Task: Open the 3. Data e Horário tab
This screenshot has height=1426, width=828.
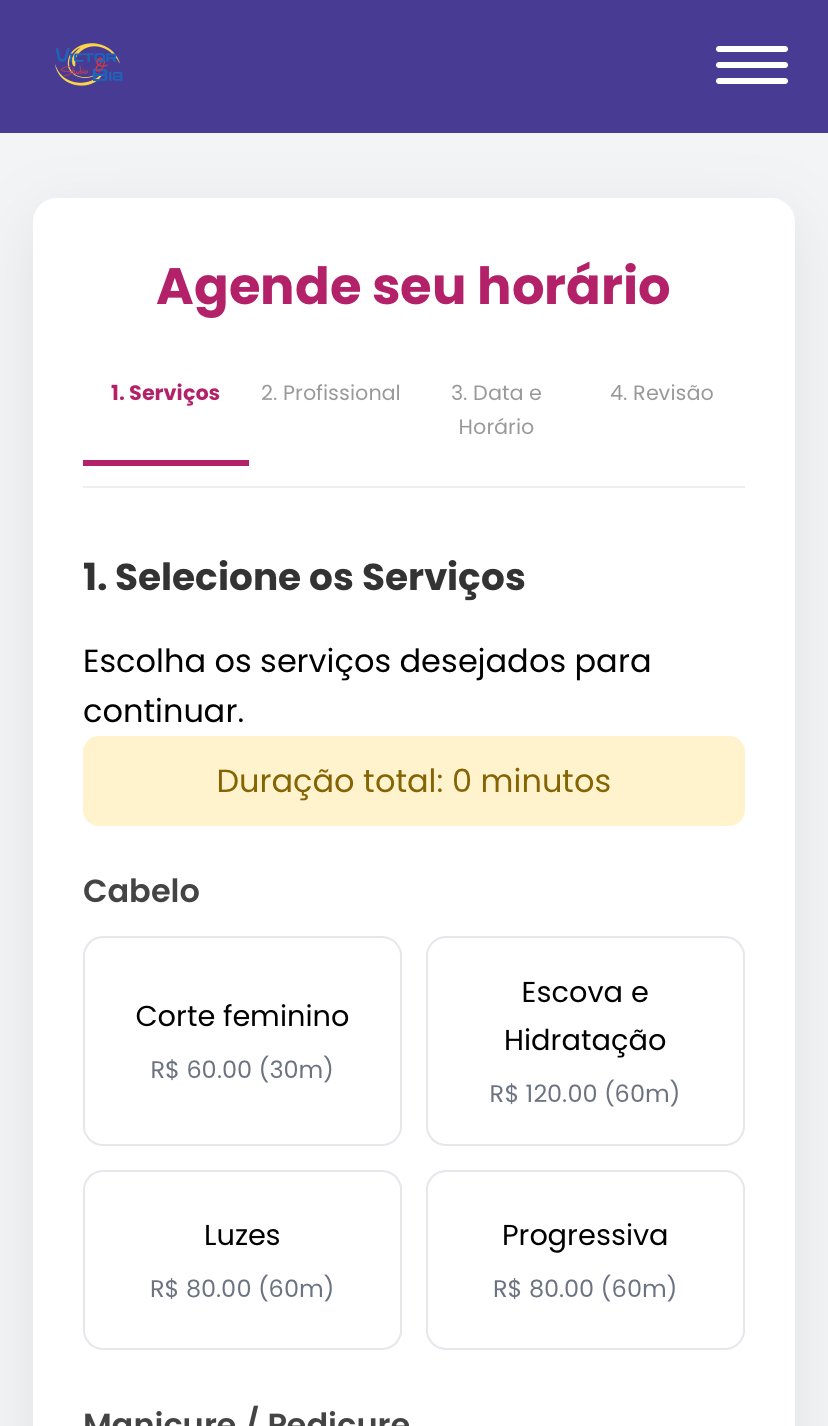Action: point(496,409)
